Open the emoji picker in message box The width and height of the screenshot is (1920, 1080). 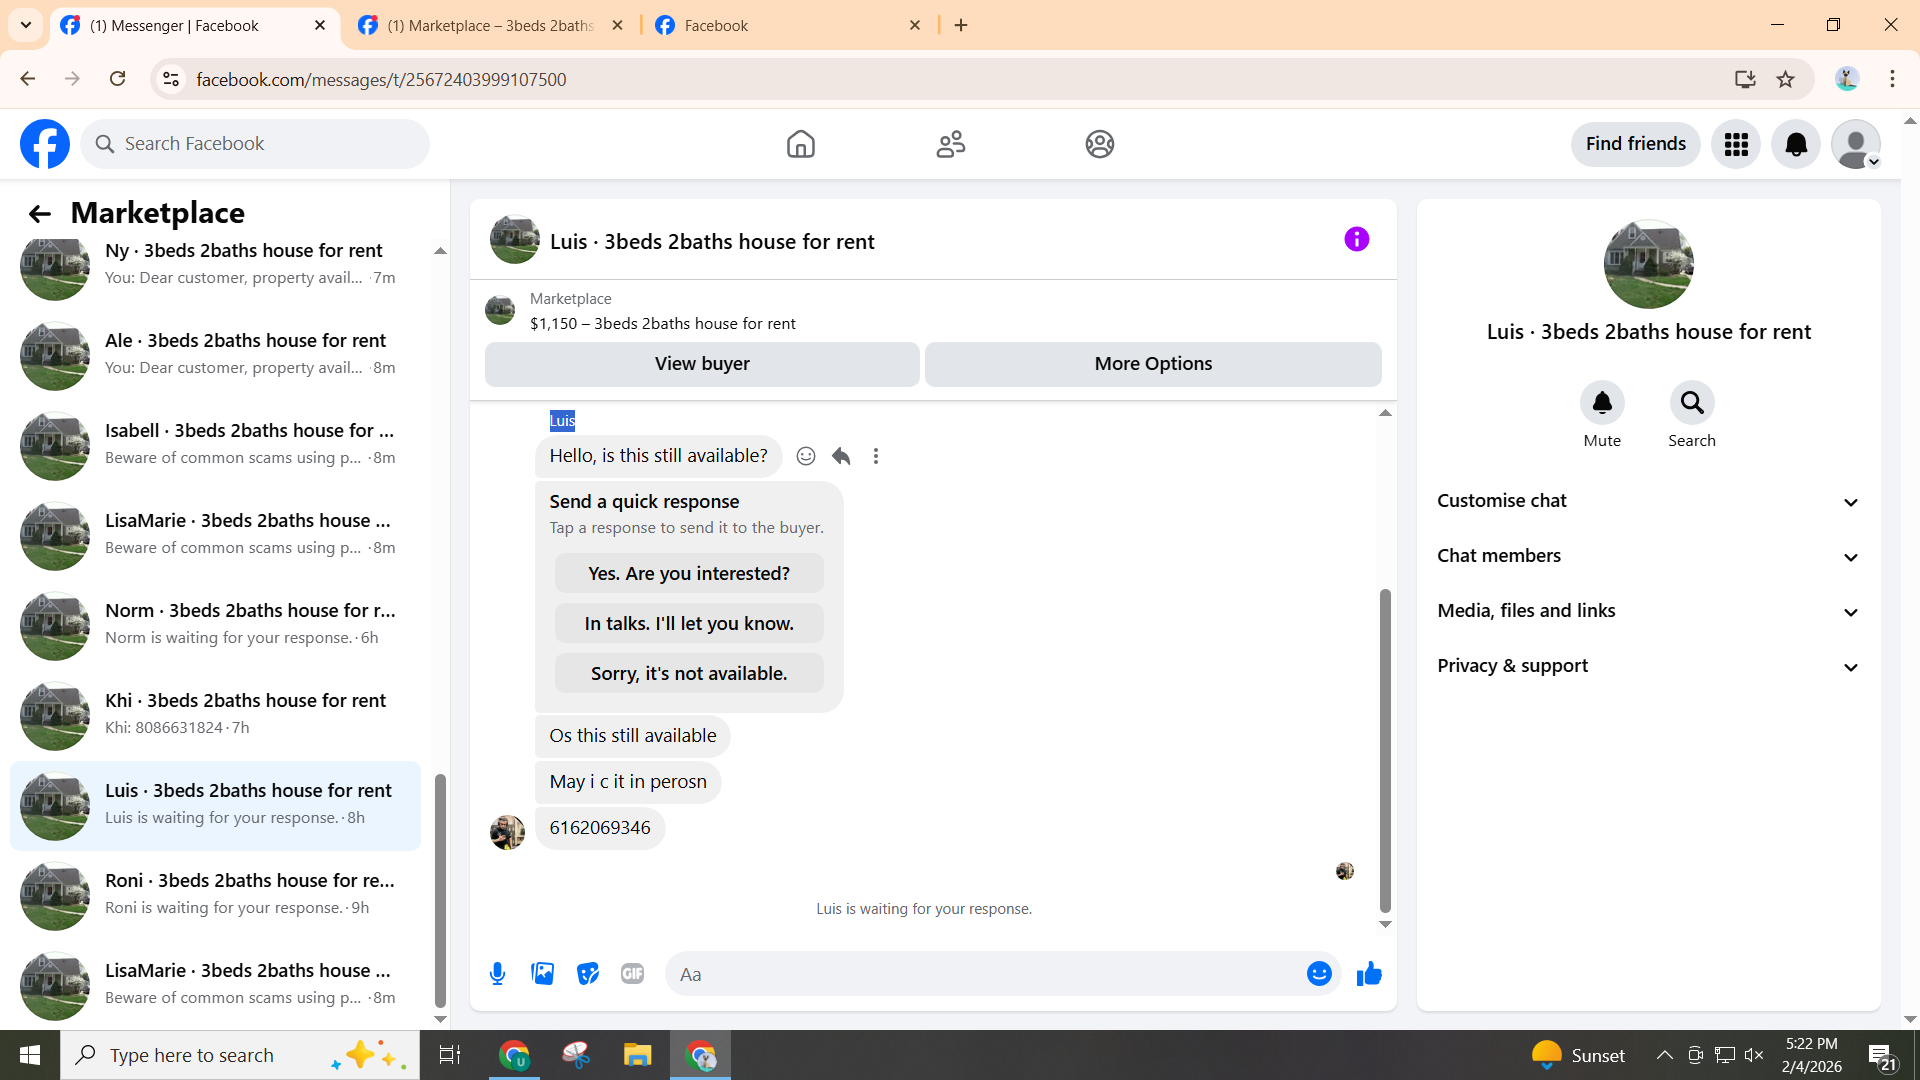point(1319,974)
